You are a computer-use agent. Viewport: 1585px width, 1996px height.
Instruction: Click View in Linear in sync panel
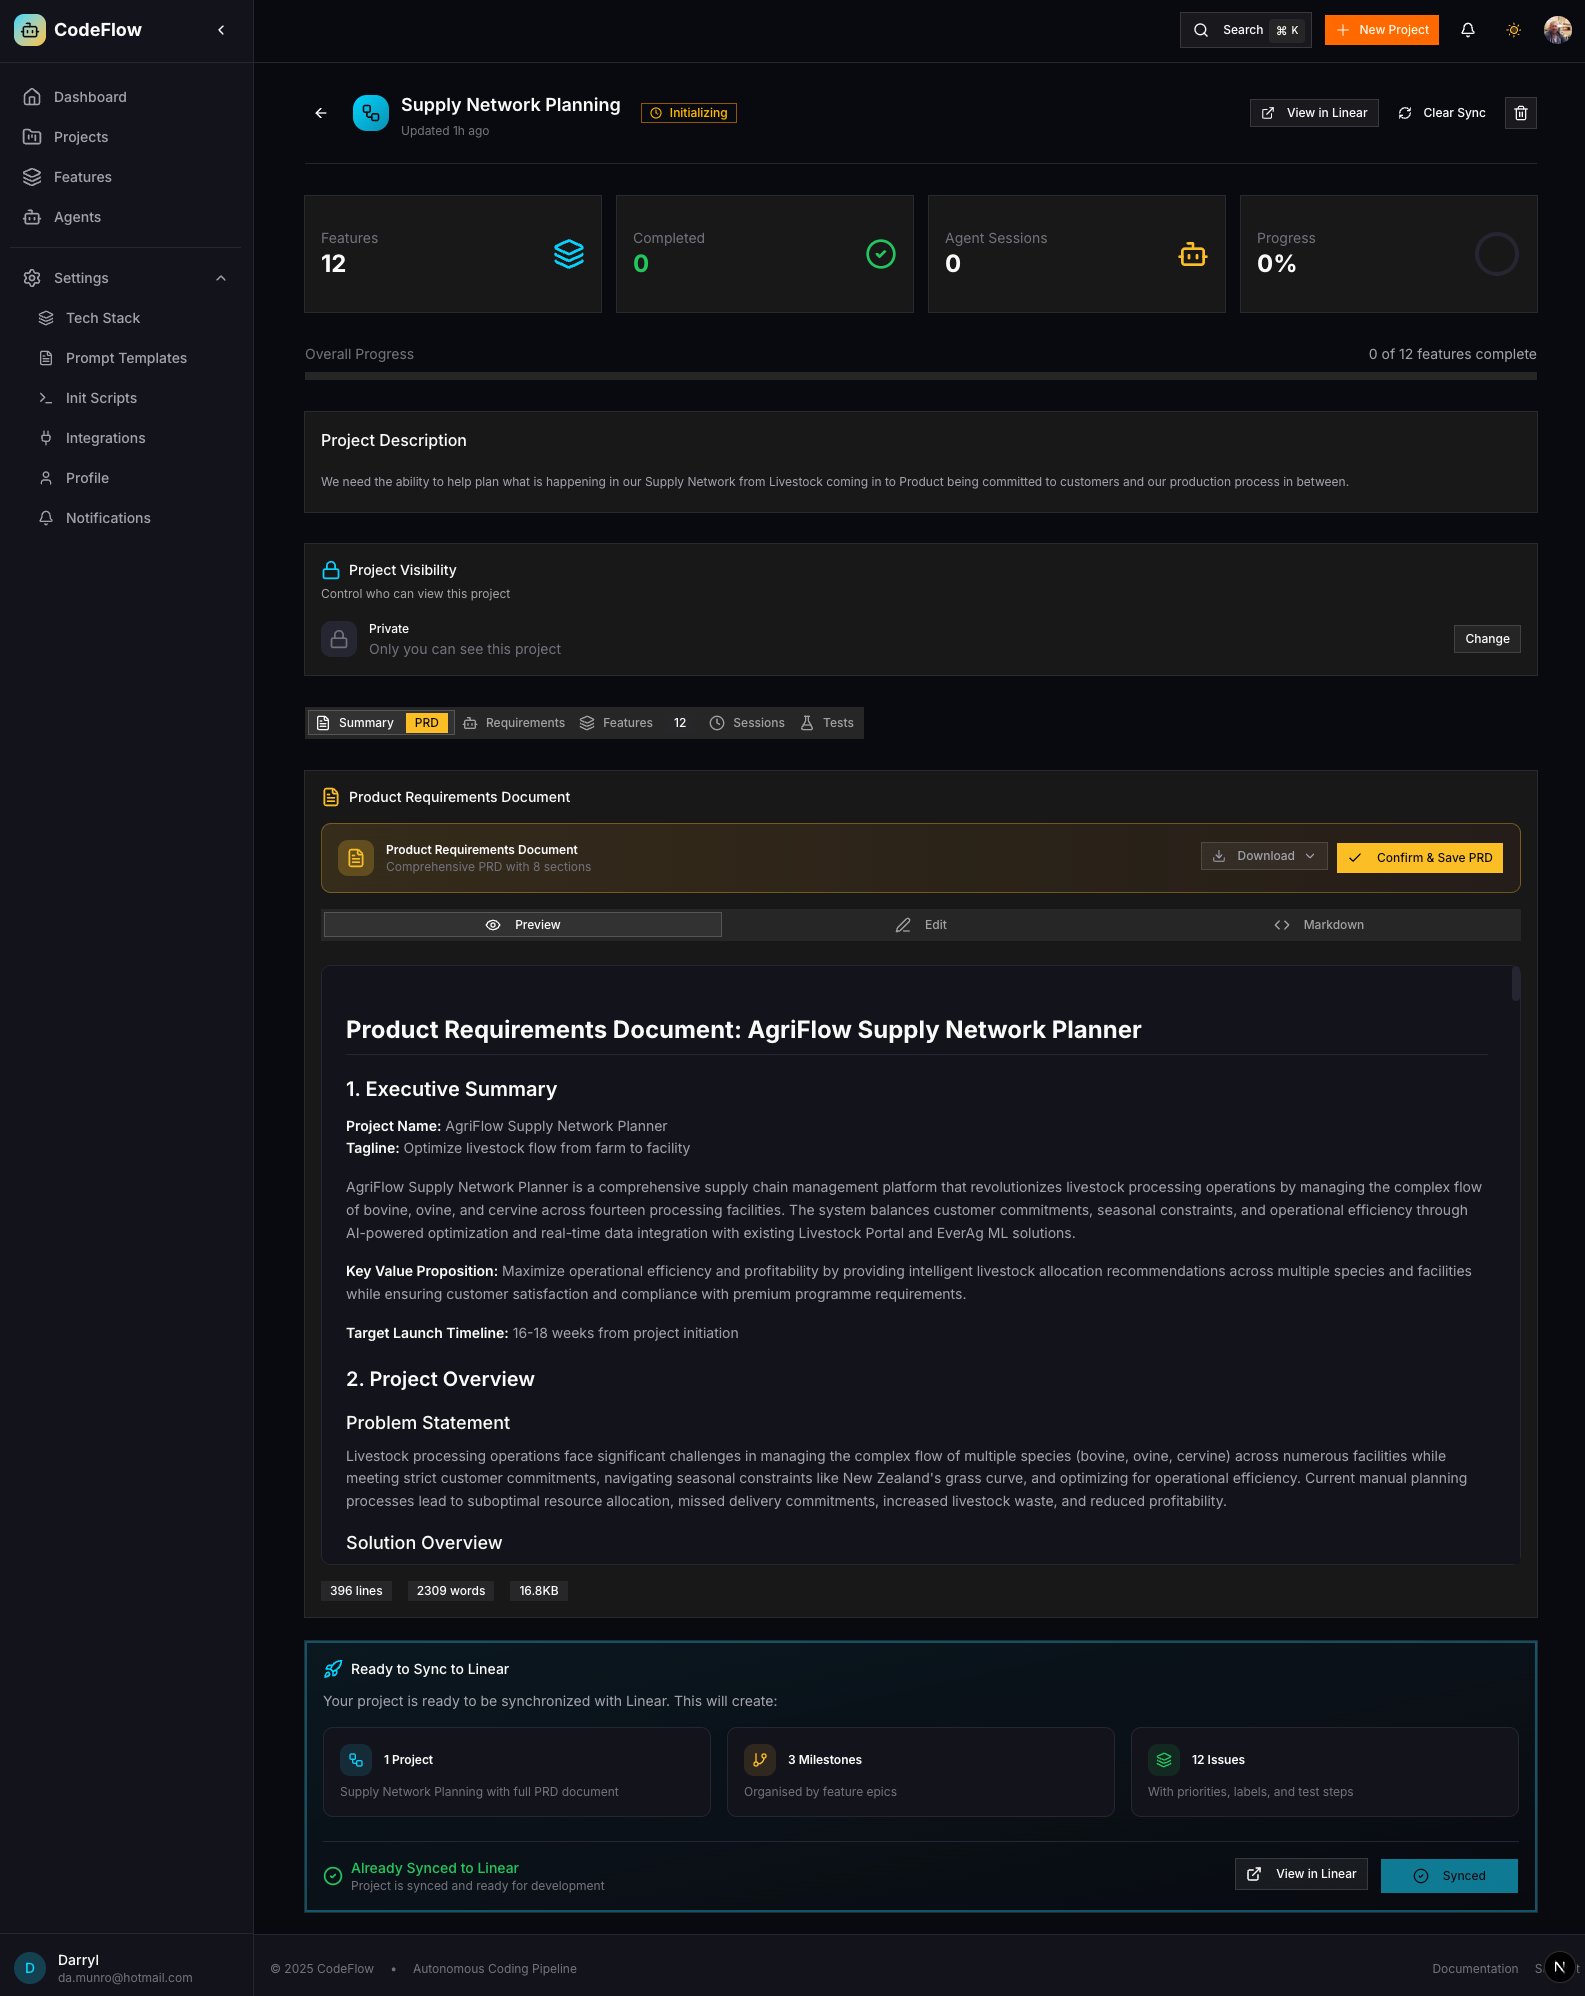1301,1874
